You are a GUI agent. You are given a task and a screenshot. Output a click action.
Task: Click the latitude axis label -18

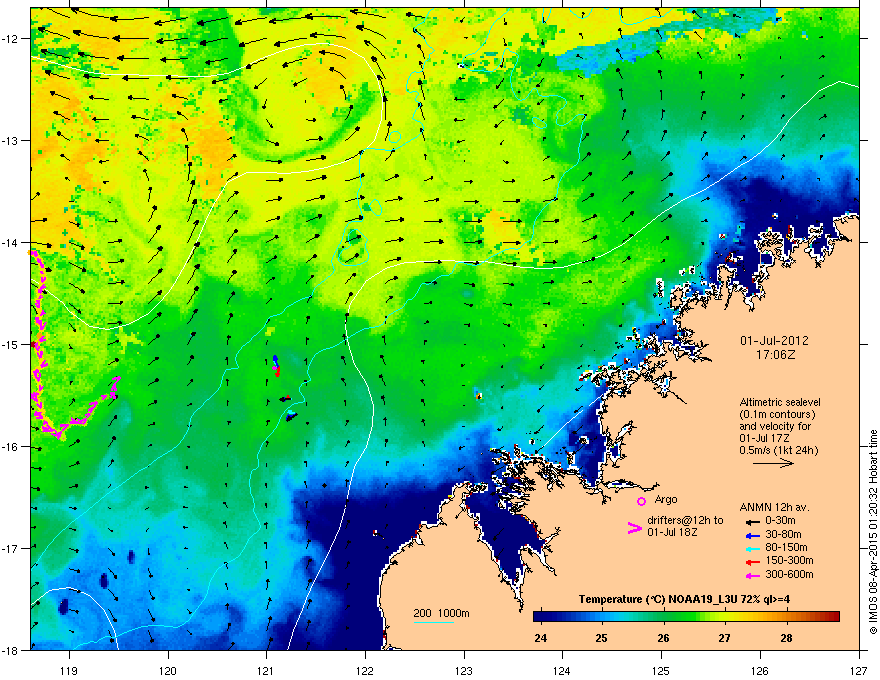click(11, 650)
